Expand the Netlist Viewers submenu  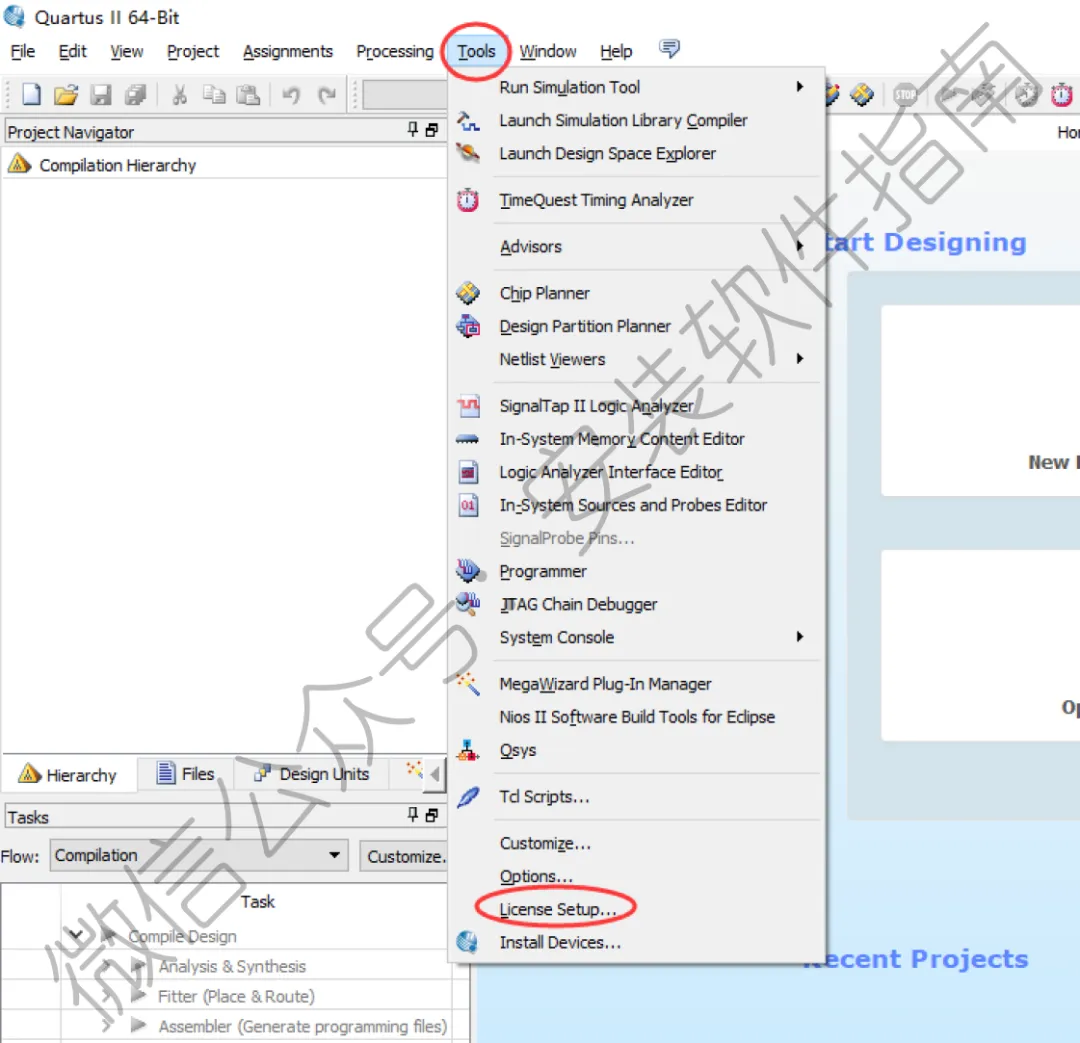(x=800, y=358)
